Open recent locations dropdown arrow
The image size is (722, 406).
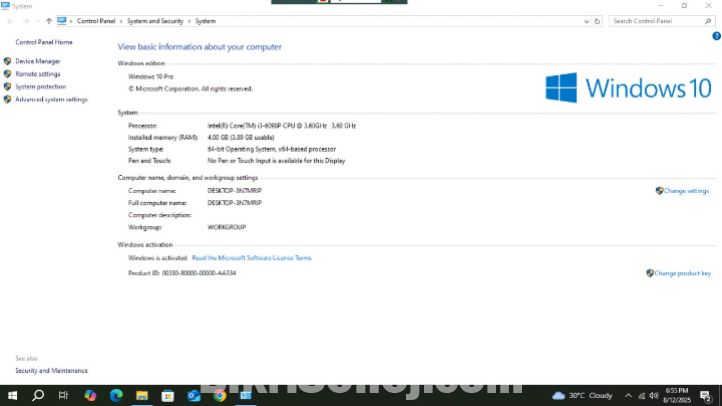pyautogui.click(x=38, y=21)
